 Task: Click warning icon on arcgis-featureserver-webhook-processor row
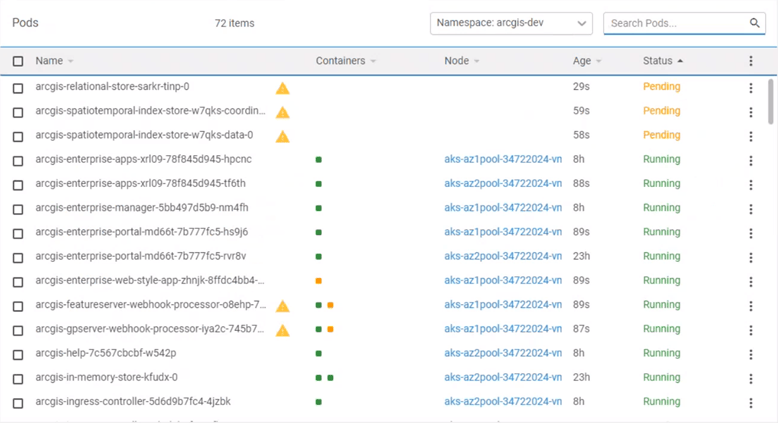[x=283, y=306]
